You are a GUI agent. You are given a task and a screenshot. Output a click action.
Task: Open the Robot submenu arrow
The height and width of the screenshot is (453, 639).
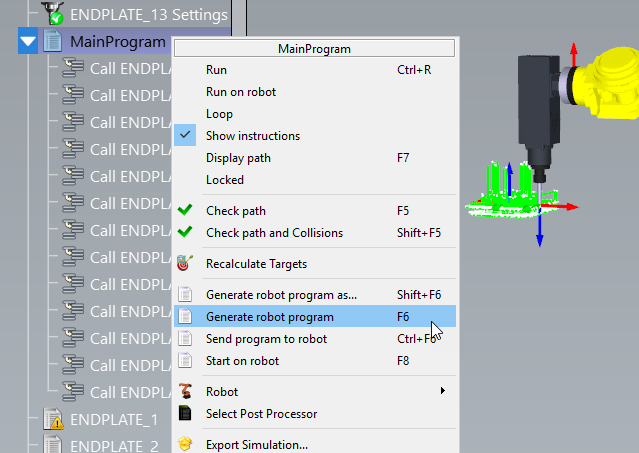coord(442,391)
